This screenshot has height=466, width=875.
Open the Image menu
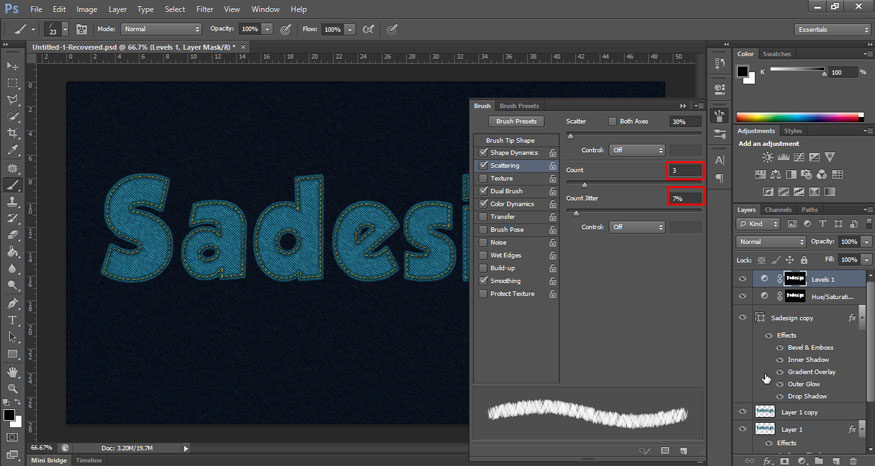point(86,9)
